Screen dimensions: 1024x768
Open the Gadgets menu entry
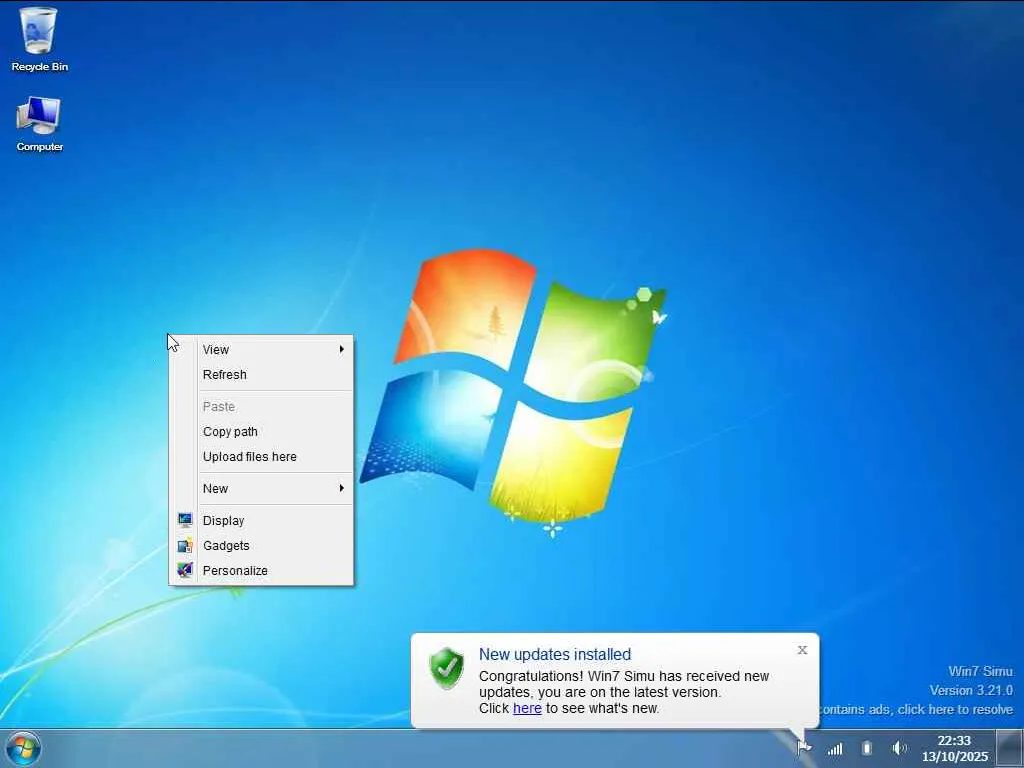261,545
